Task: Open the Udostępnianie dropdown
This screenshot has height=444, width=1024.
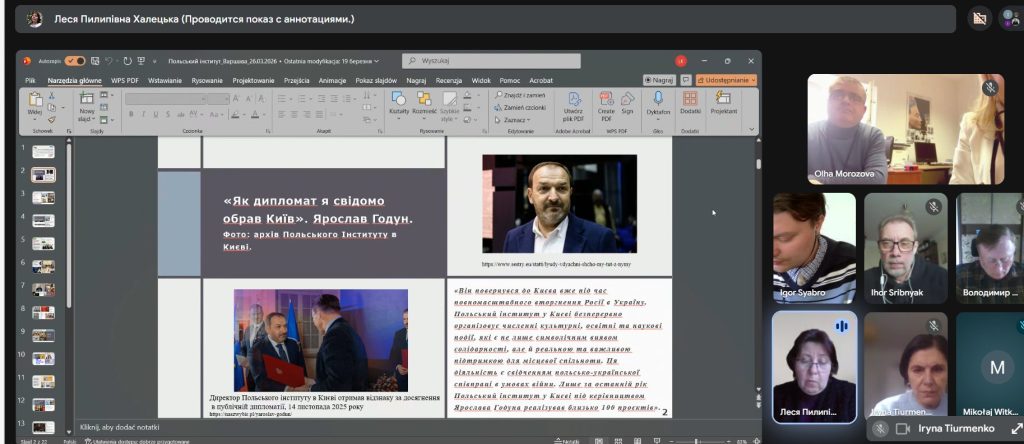Action: click(x=727, y=80)
